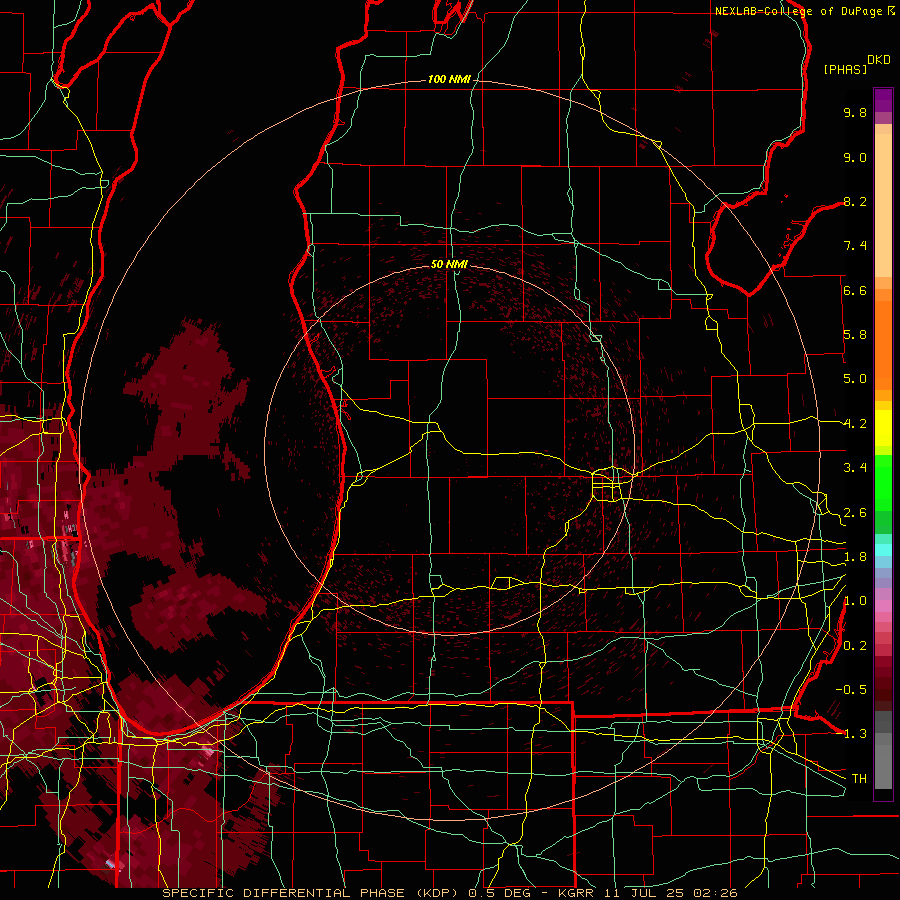
Task: Pick the yellow band of the color bar
Action: click(x=883, y=428)
